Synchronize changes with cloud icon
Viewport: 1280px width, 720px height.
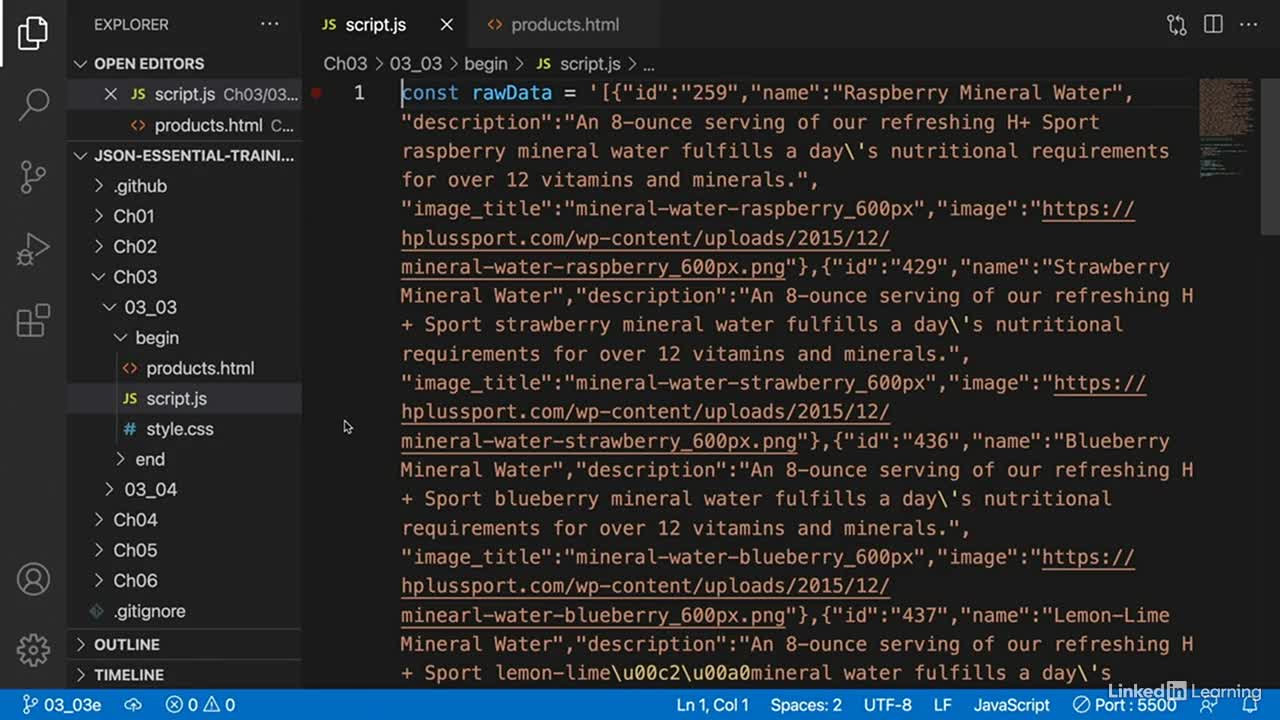click(133, 705)
